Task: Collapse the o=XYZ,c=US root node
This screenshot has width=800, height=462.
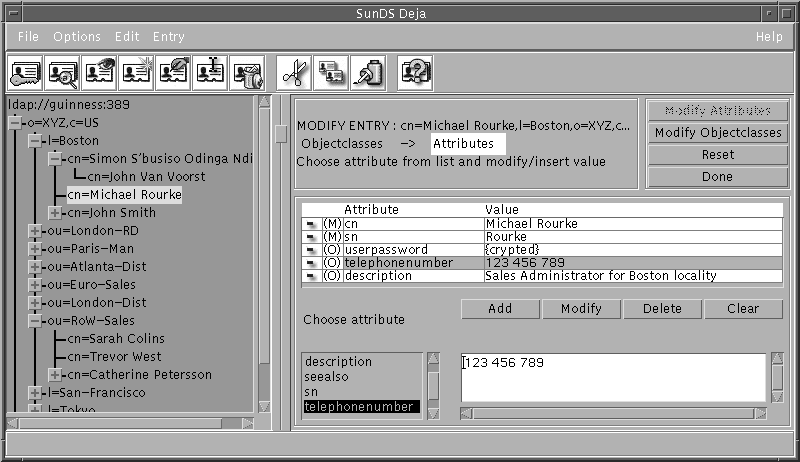Action: click(x=15, y=122)
